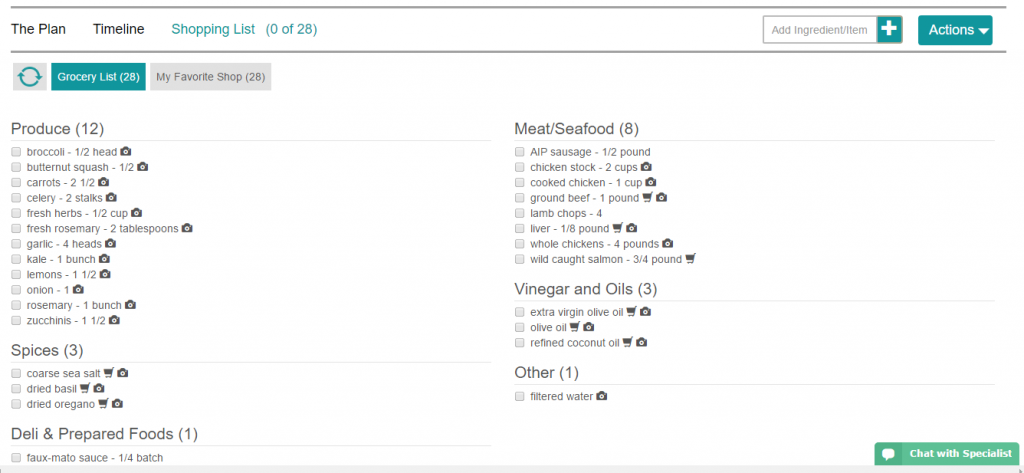Image resolution: width=1024 pixels, height=473 pixels.
Task: Click the plus icon to add ingredient
Action: (890, 30)
